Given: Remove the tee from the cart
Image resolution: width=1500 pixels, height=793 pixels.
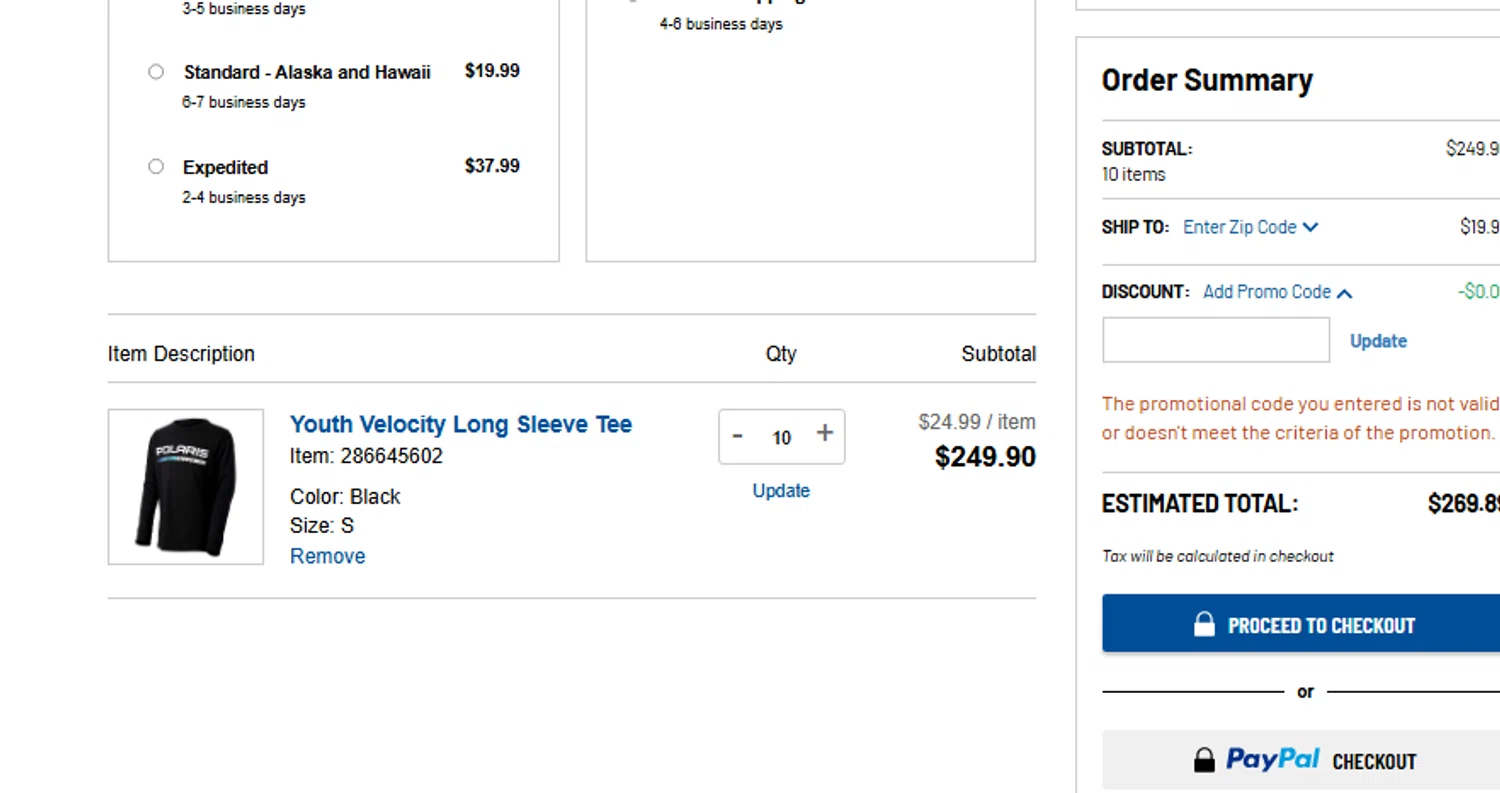Looking at the screenshot, I should coord(327,556).
